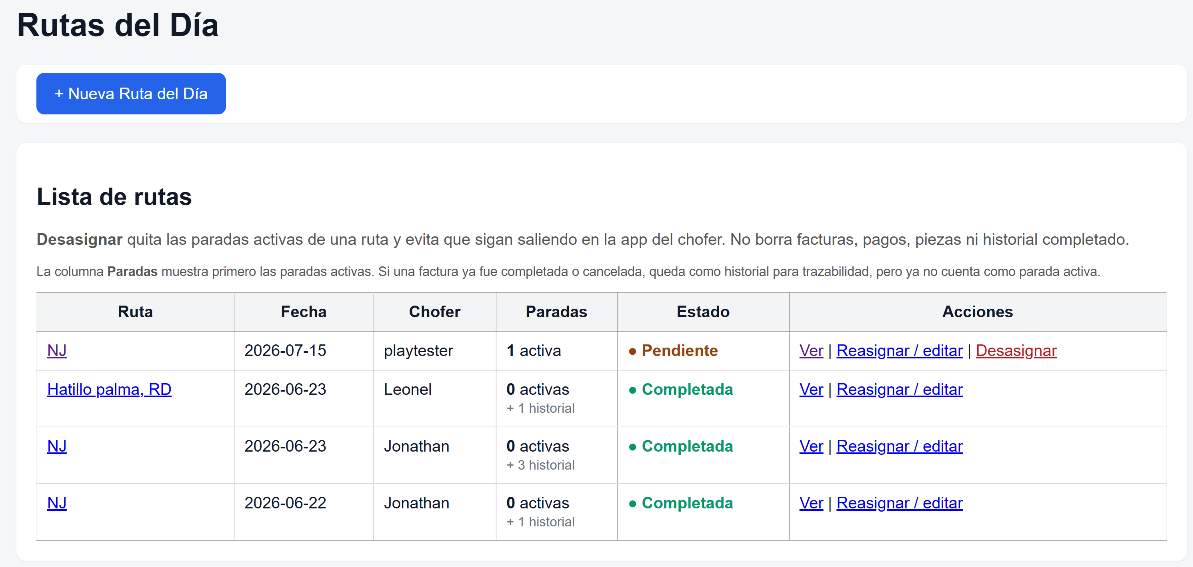Click the Fecha column header
1193x567 pixels.
[304, 312]
